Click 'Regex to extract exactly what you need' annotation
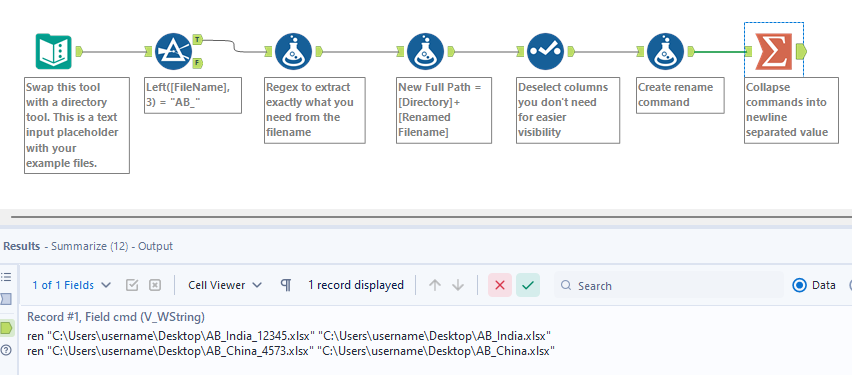 (x=315, y=110)
